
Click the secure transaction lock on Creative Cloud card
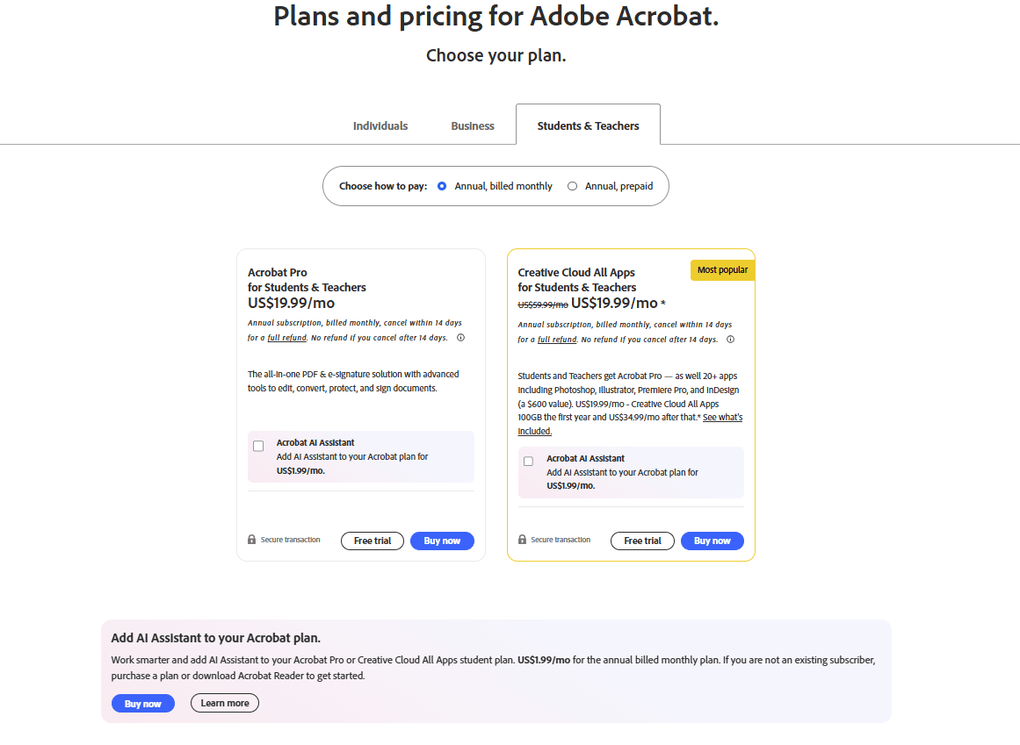[x=521, y=538]
